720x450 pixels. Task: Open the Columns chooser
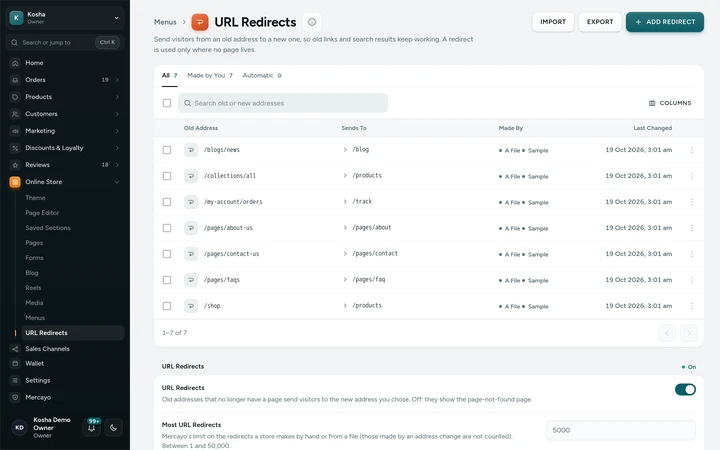pos(670,103)
